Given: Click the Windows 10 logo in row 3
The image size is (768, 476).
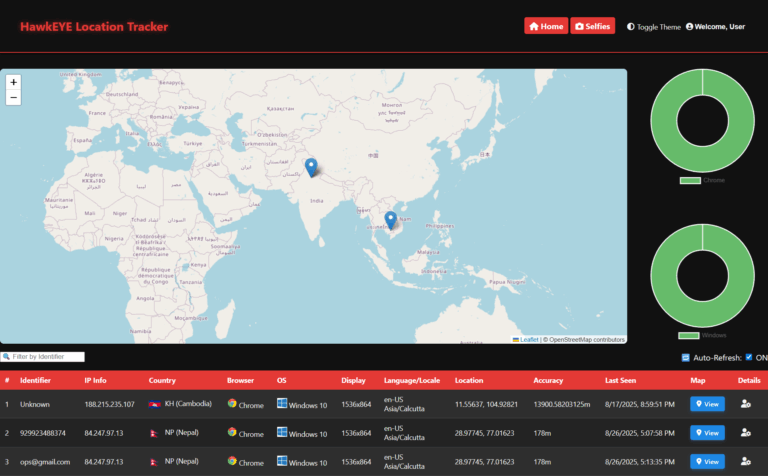Looking at the screenshot, I should [282, 461].
